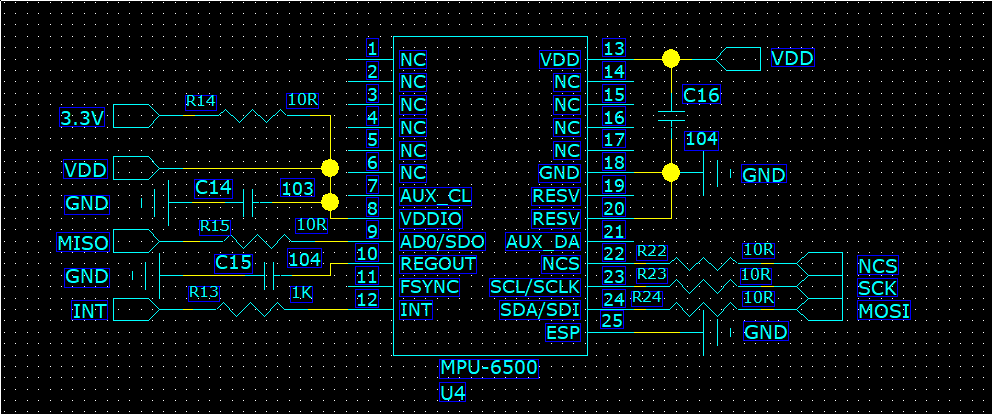Select the C16 capacitor plates symbol

[671, 116]
